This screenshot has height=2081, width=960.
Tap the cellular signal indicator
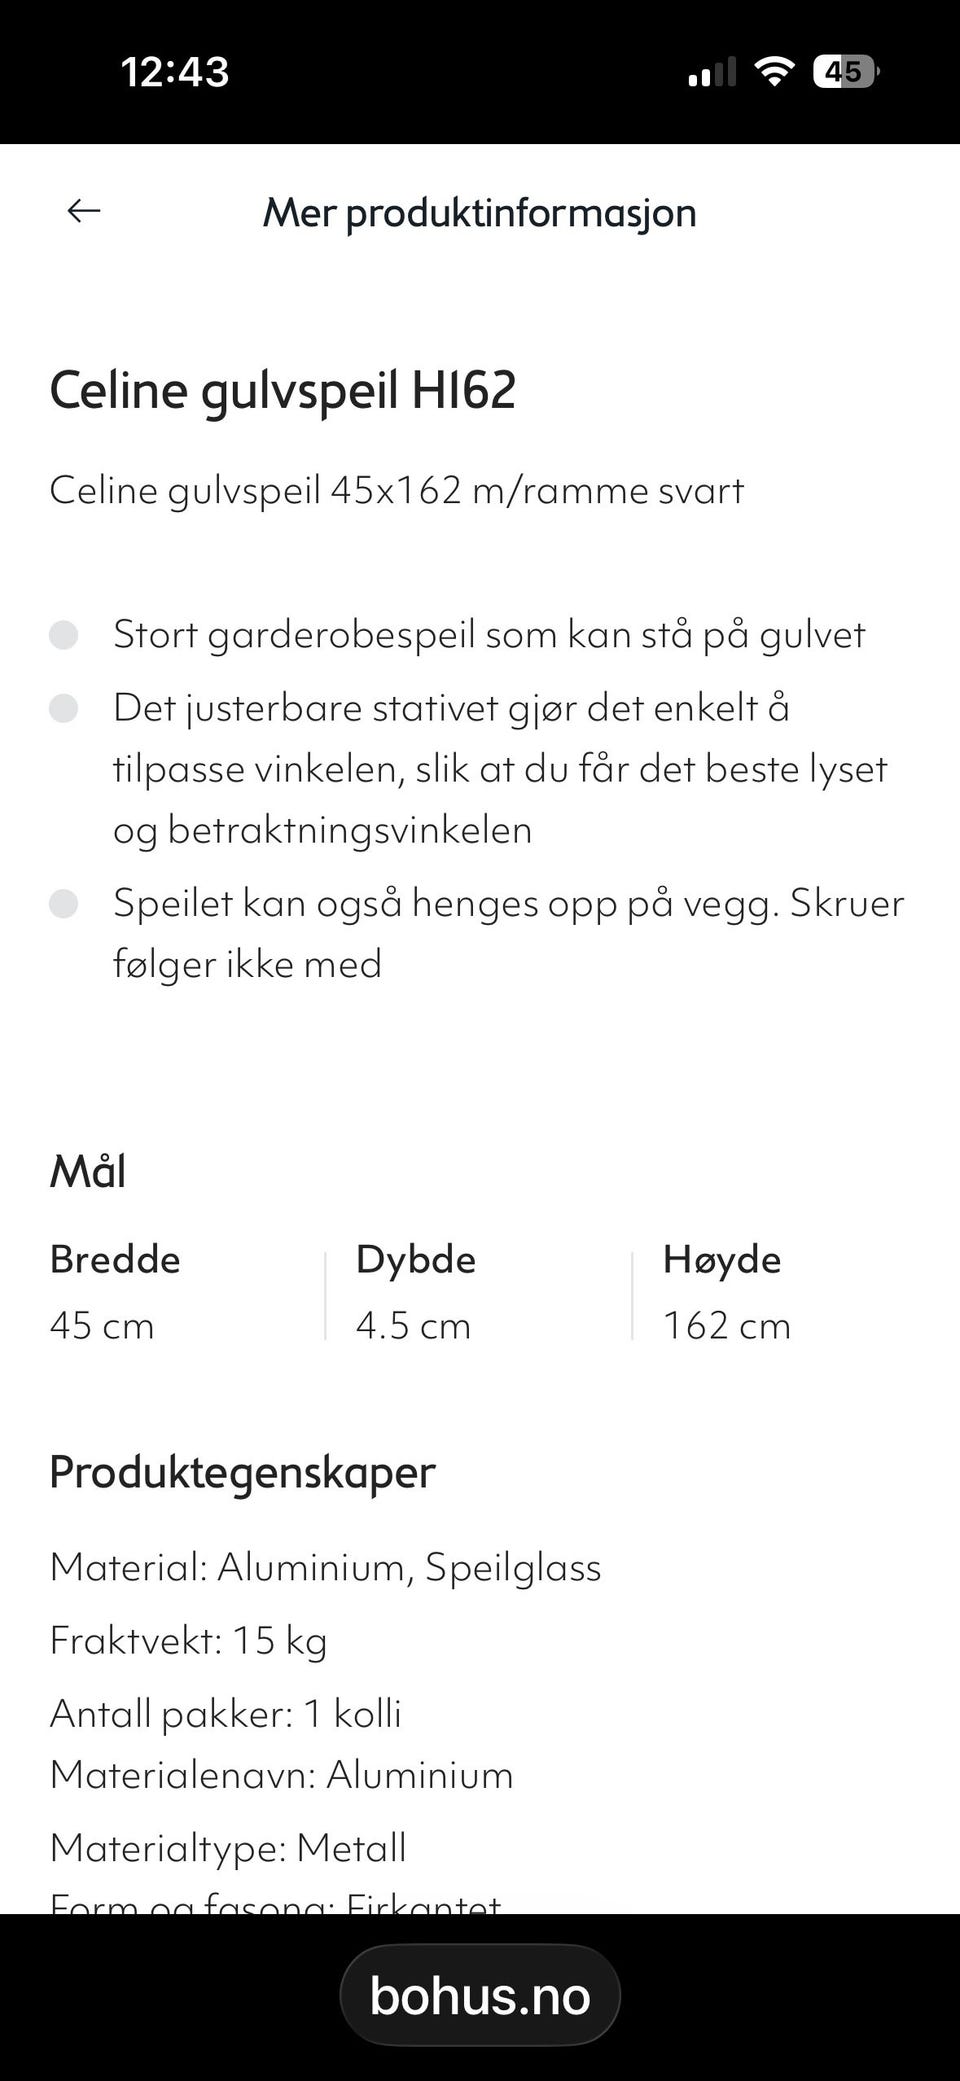point(713,71)
